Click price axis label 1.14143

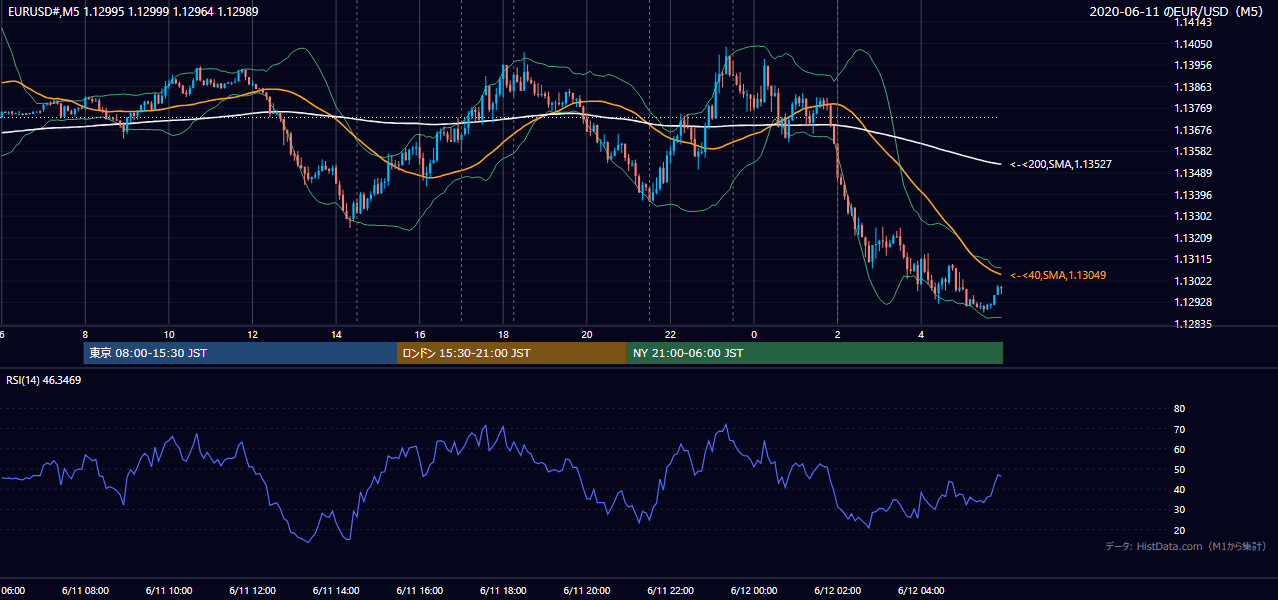tap(1192, 22)
